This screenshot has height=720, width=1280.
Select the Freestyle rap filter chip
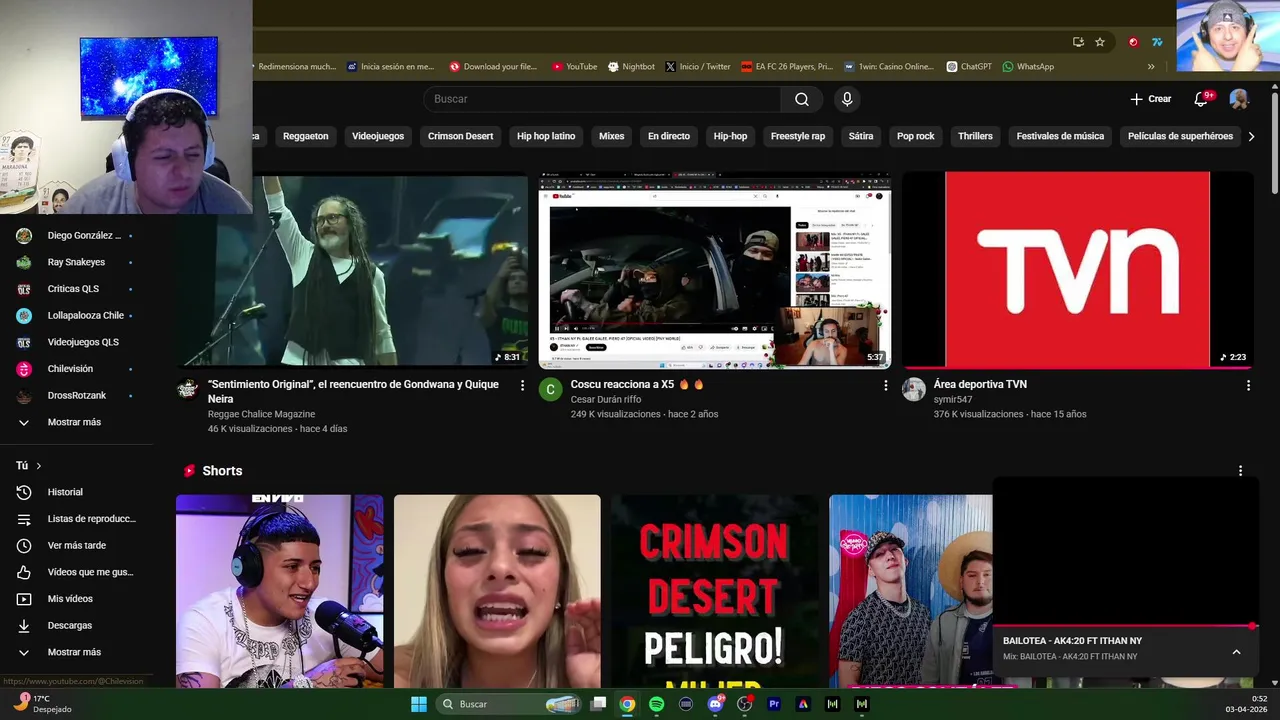(798, 136)
